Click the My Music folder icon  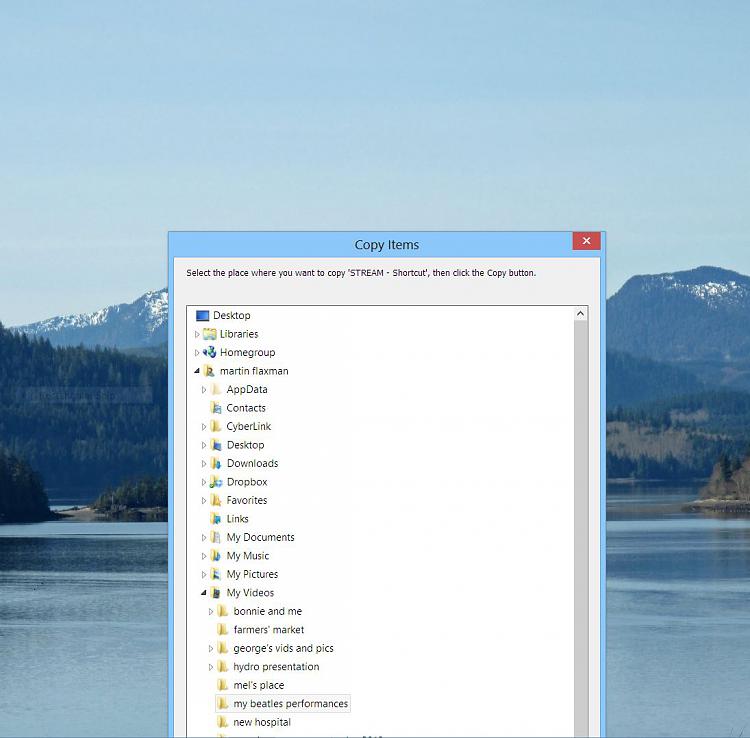(x=216, y=556)
